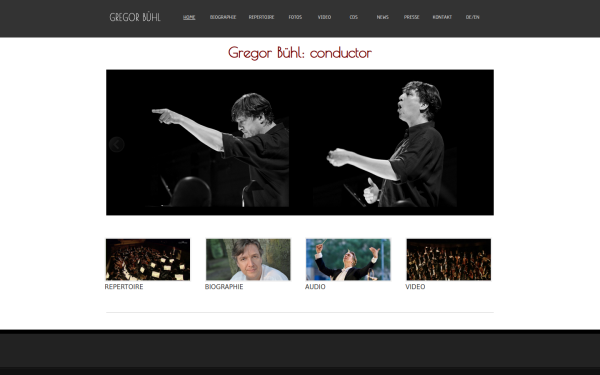Click the AUDIO caption link
This screenshot has height=375, width=600.
315,287
